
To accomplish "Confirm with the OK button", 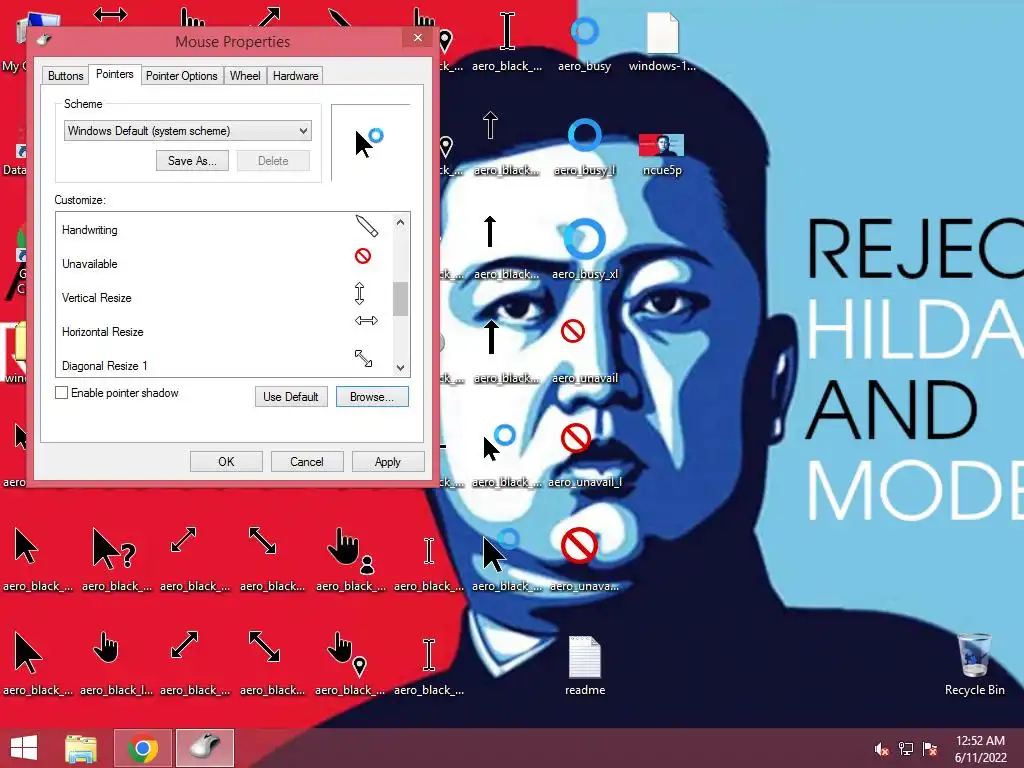I will pyautogui.click(x=226, y=462).
